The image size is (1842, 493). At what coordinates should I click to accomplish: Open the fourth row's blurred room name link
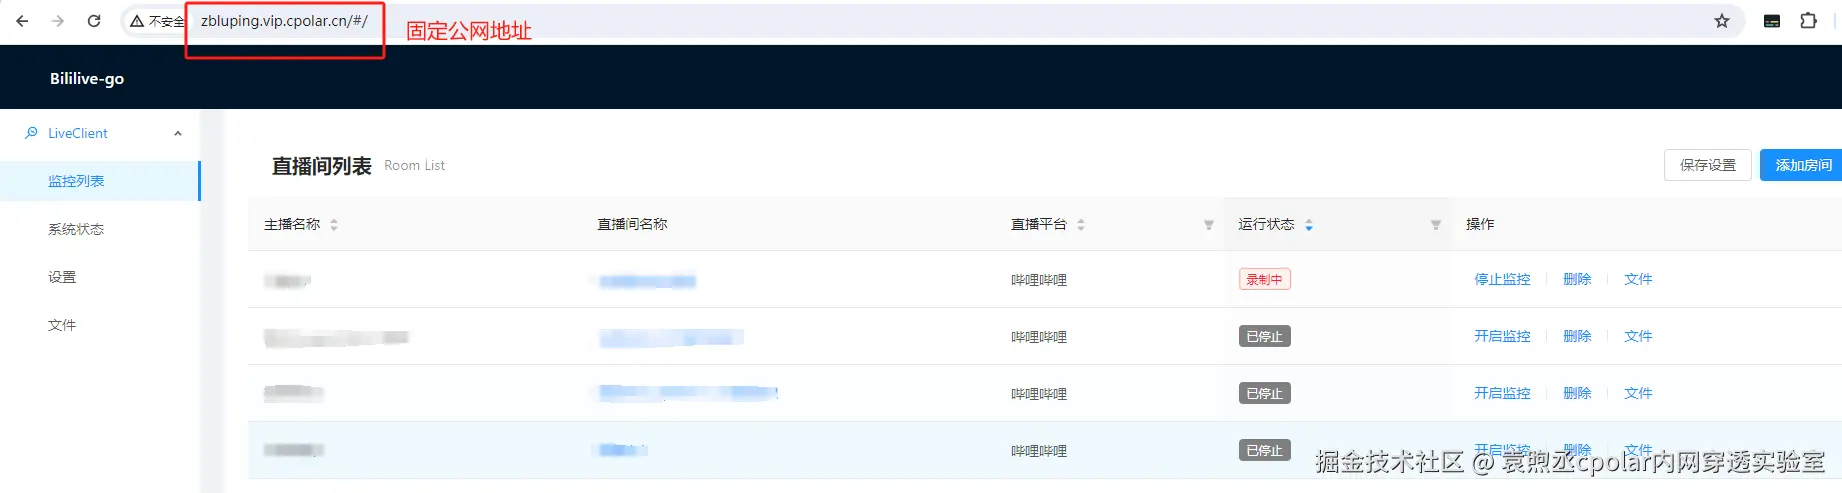tap(623, 450)
